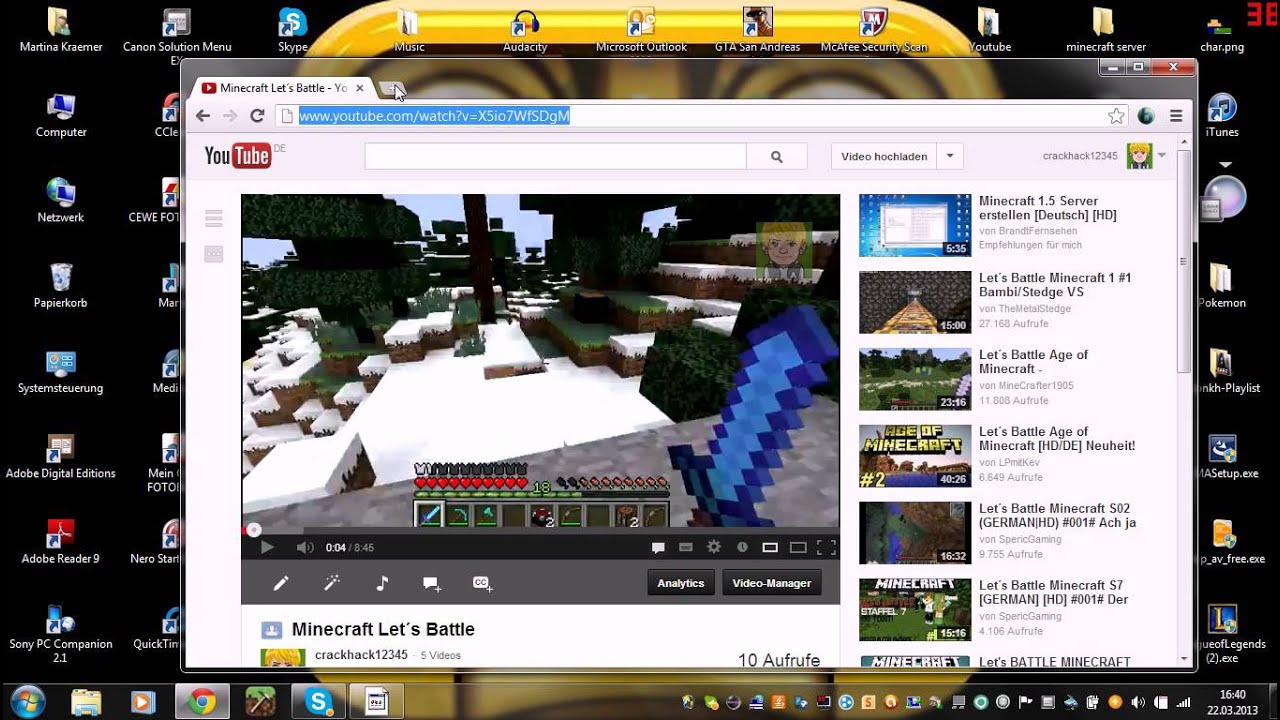Open Adobe Reader 9 desktop shortcut
1280x720 pixels.
pos(60,542)
